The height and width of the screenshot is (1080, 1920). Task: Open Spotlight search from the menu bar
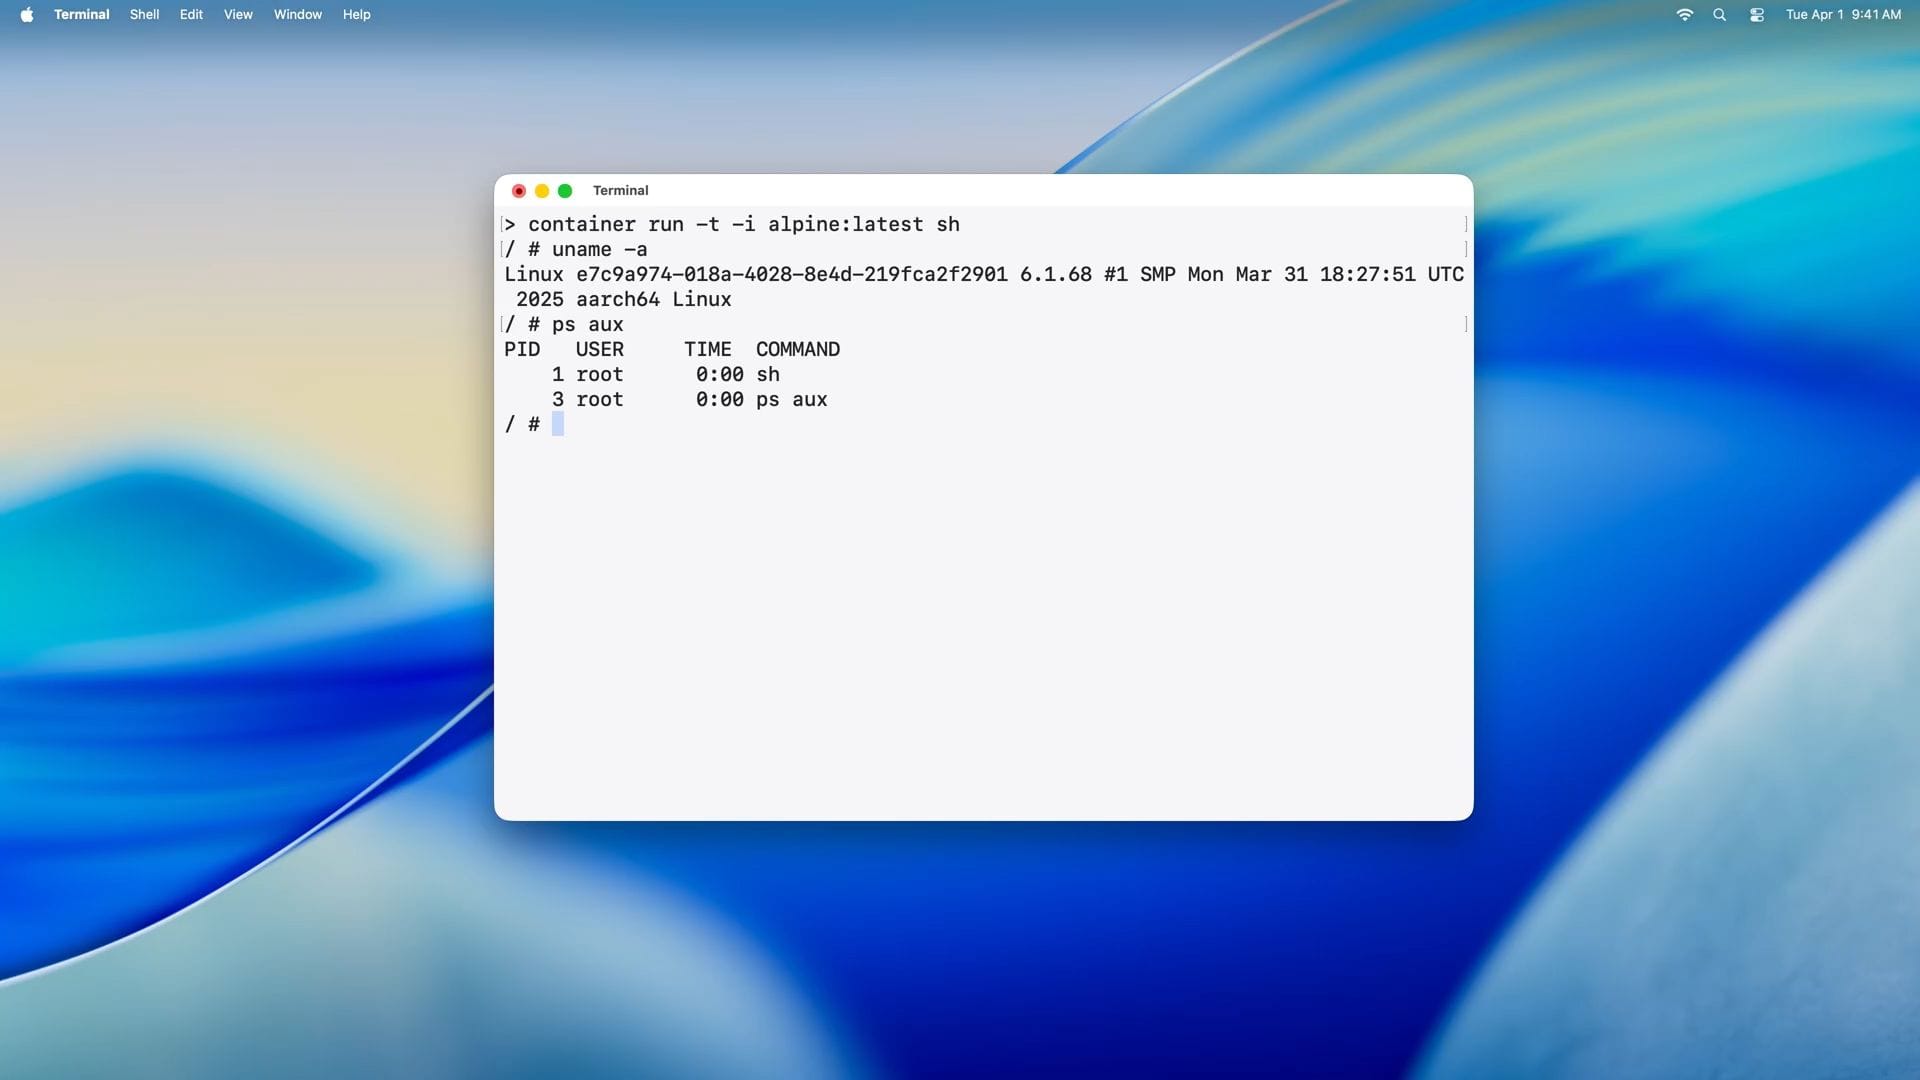pos(1720,14)
